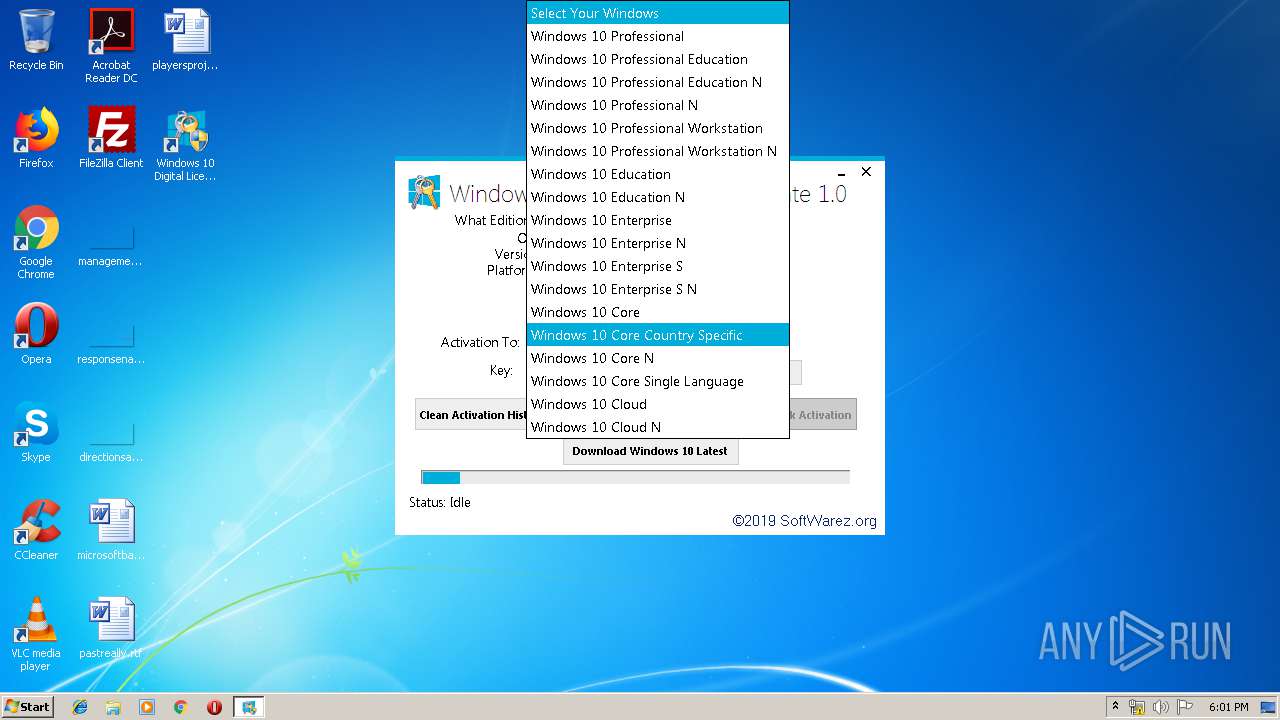Open Acrobat Reader DC shortcut
The height and width of the screenshot is (720, 1280).
coord(111,46)
